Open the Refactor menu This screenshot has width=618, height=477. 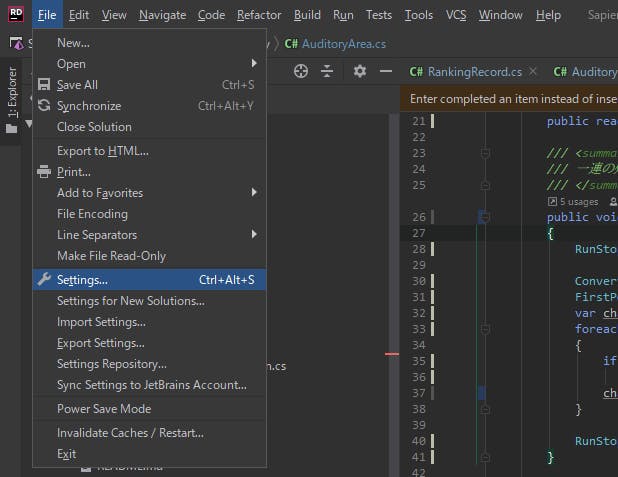(259, 15)
